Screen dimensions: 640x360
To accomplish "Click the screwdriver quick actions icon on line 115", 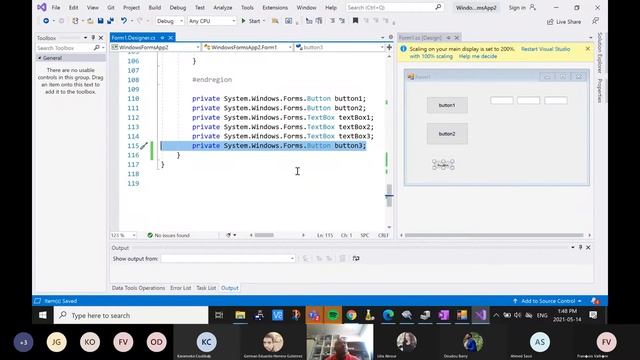I will [x=144, y=146].
